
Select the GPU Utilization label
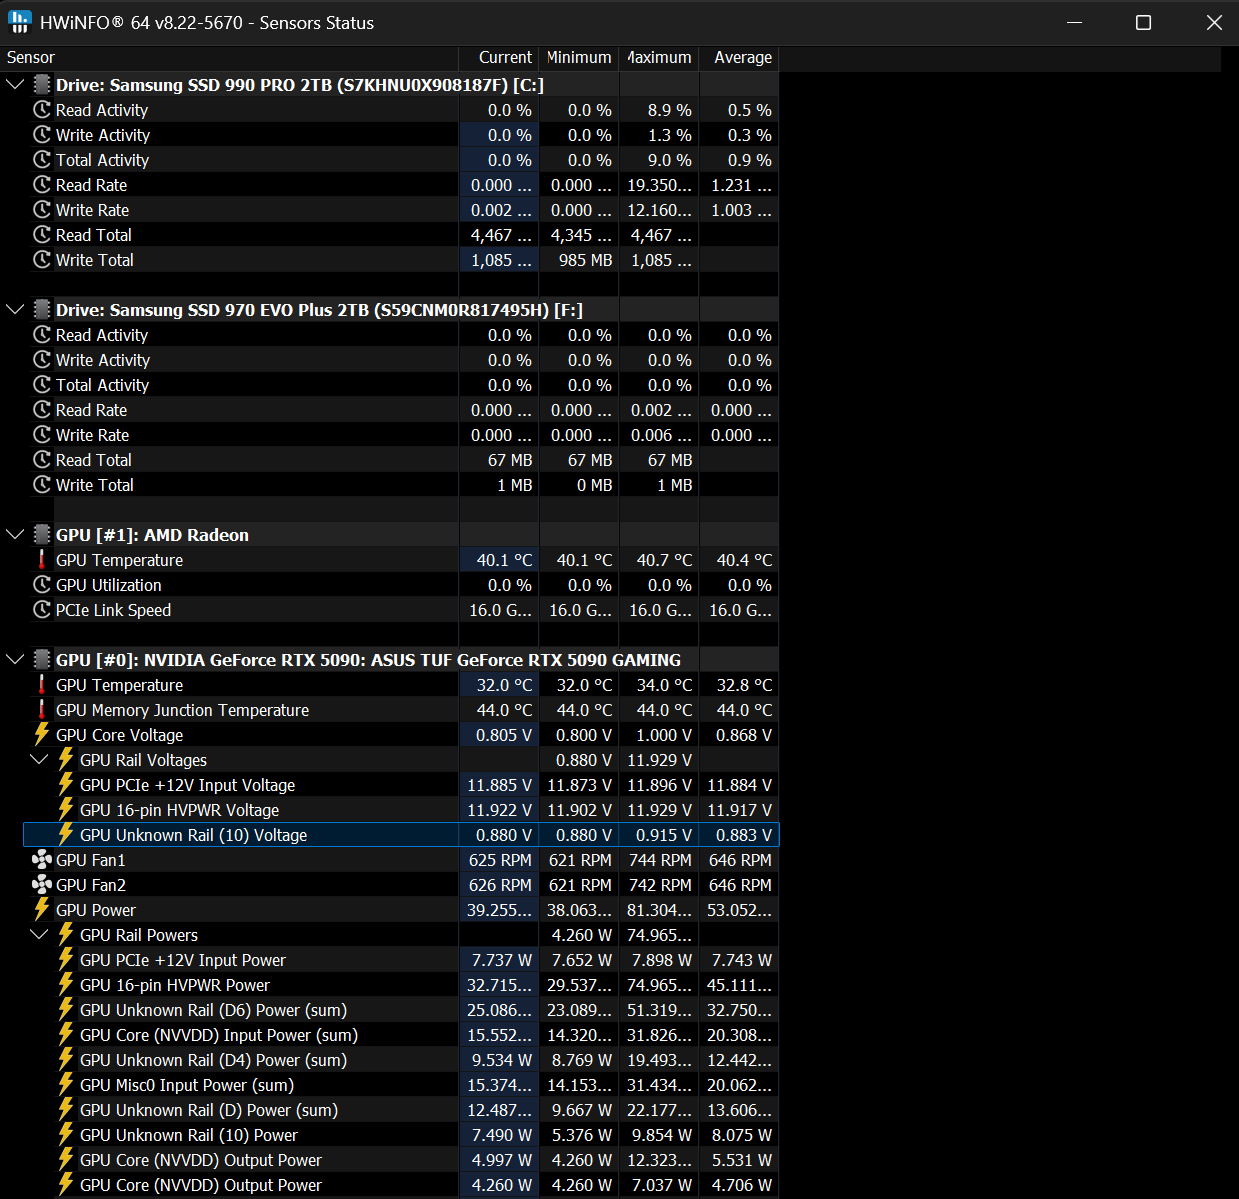coord(109,585)
